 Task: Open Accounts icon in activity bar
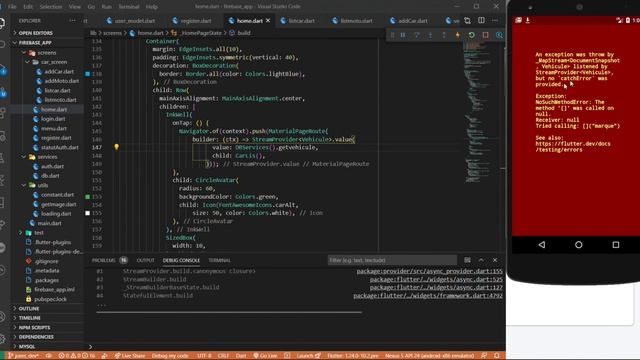pos(2,316)
